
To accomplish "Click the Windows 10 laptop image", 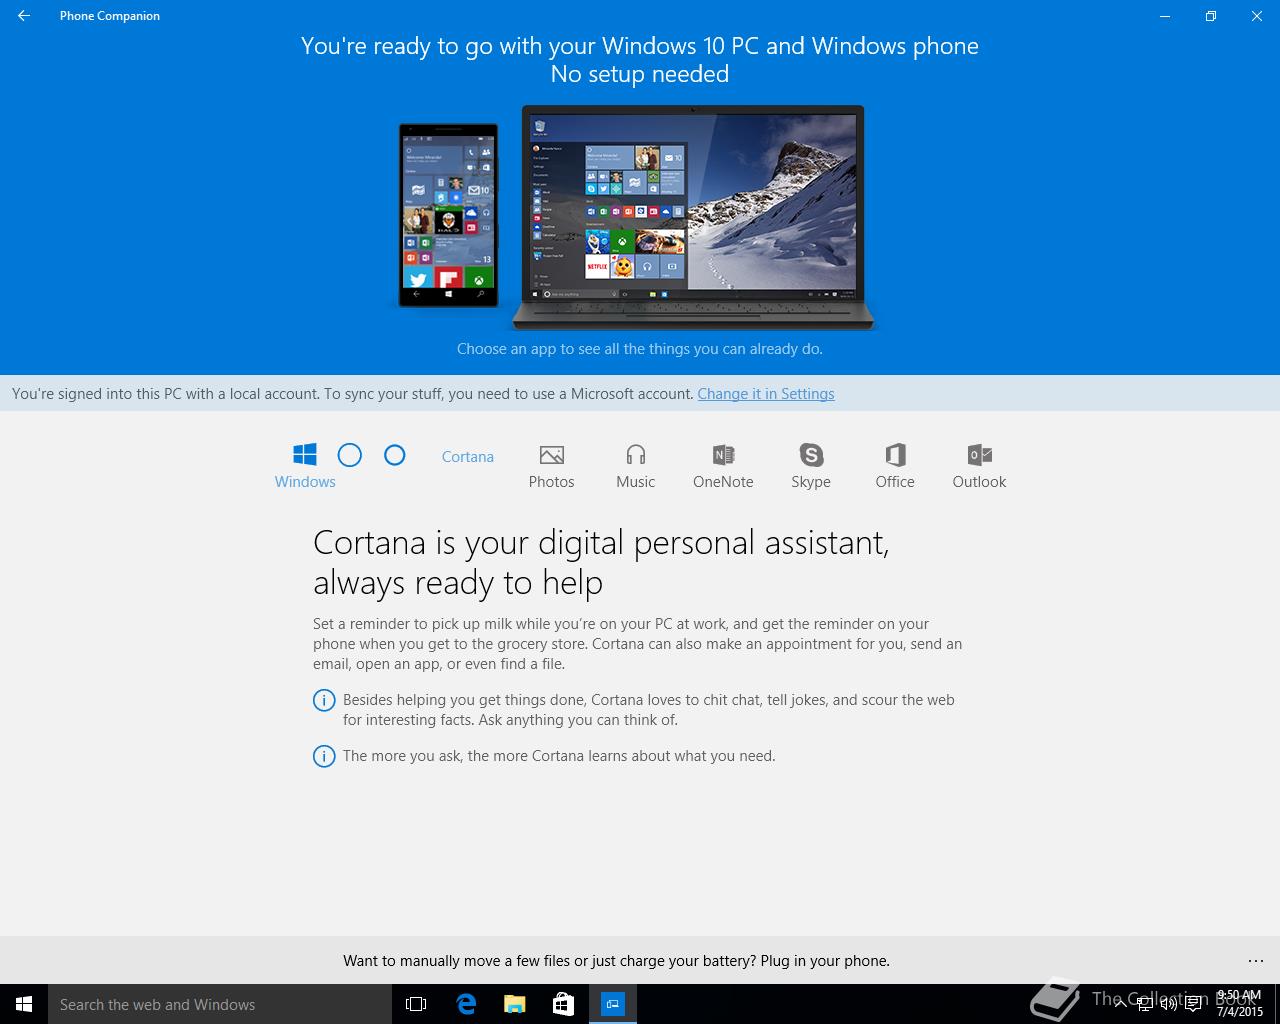I will (x=693, y=217).
